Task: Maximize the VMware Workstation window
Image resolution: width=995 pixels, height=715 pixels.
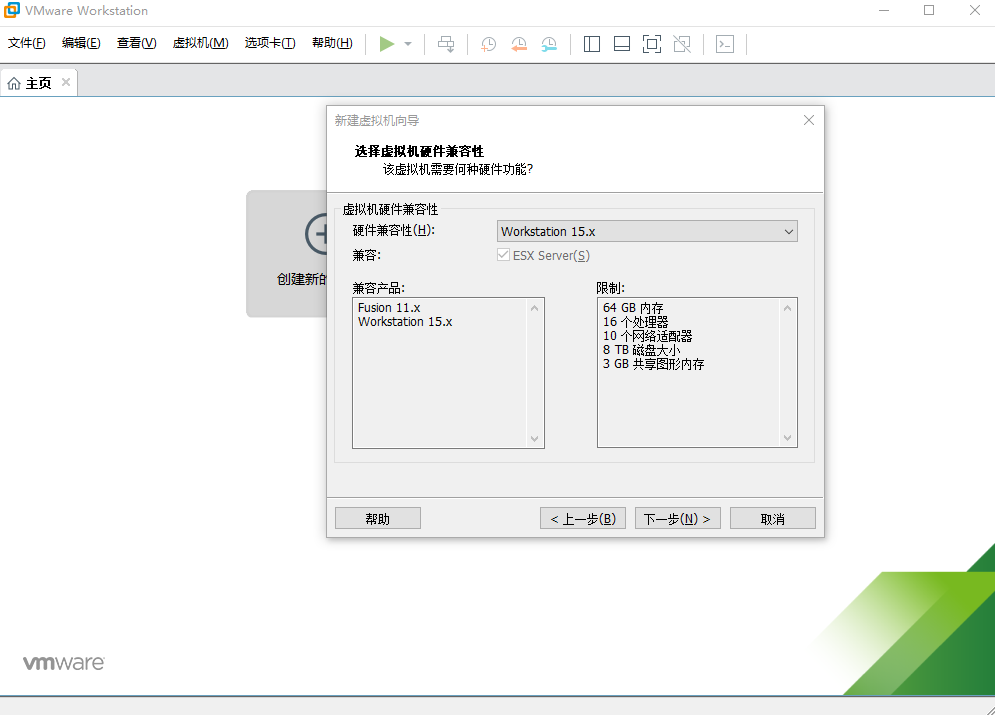Action: 929,10
